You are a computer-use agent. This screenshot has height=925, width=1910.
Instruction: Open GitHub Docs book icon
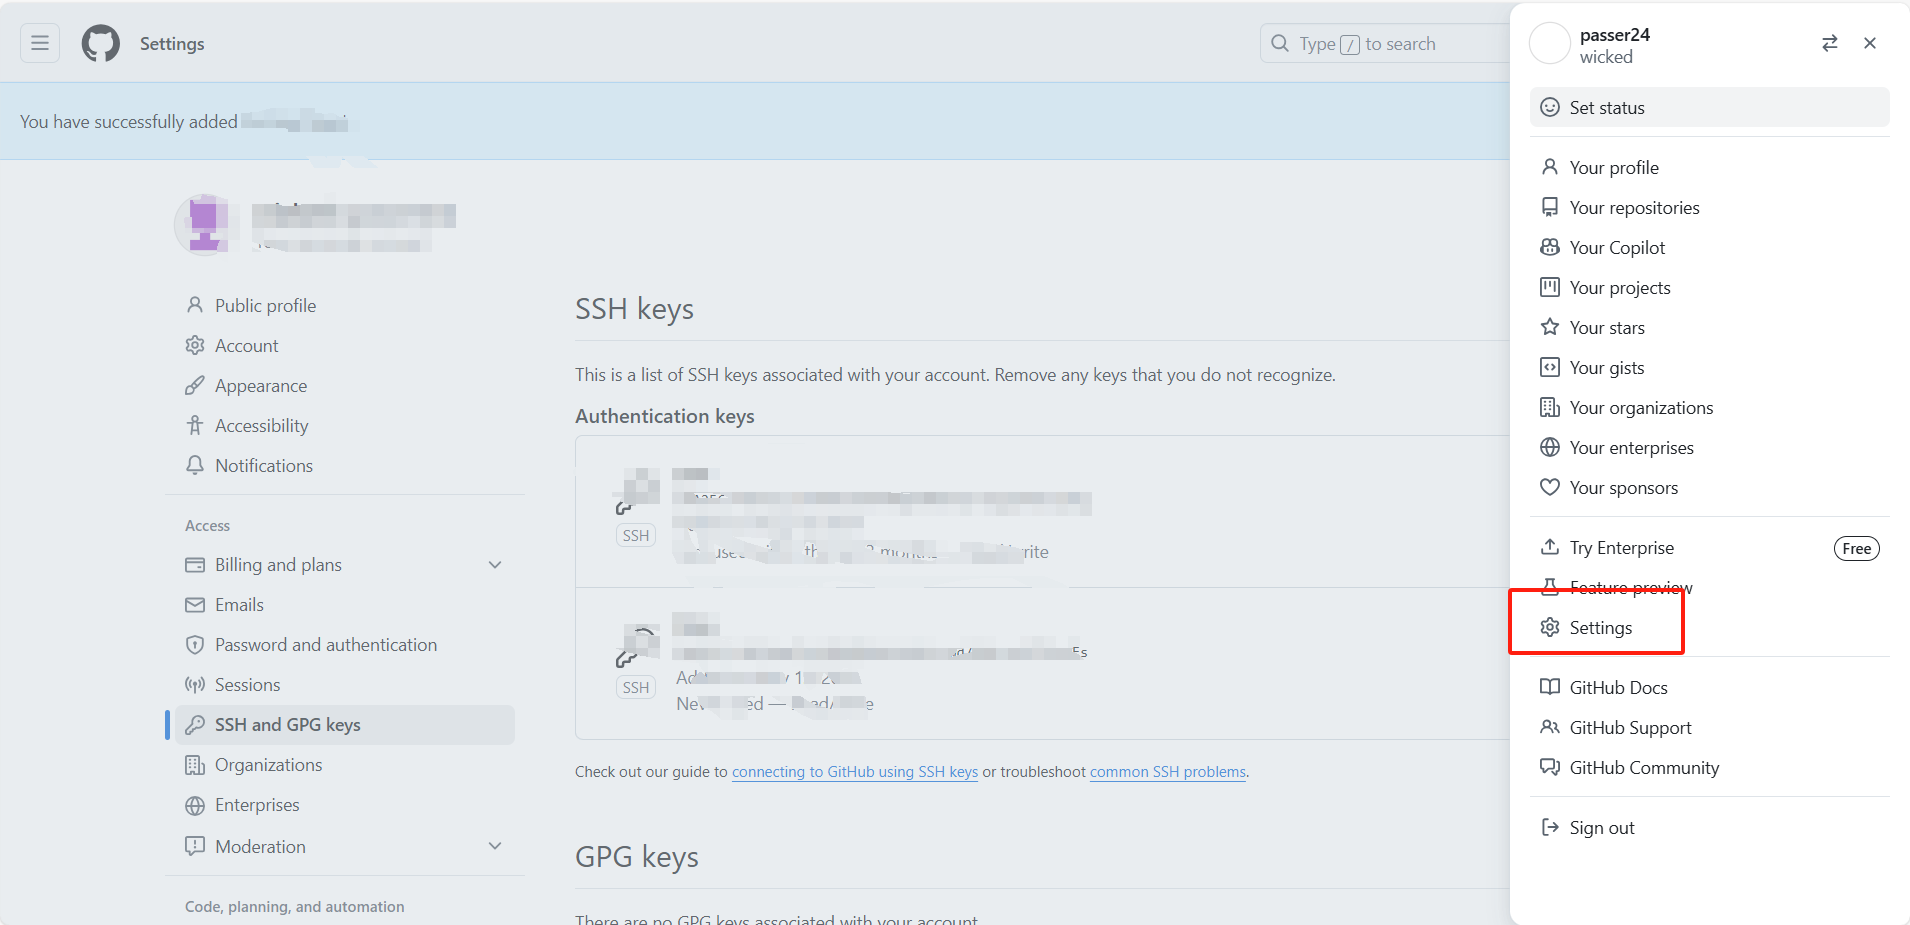click(1550, 687)
